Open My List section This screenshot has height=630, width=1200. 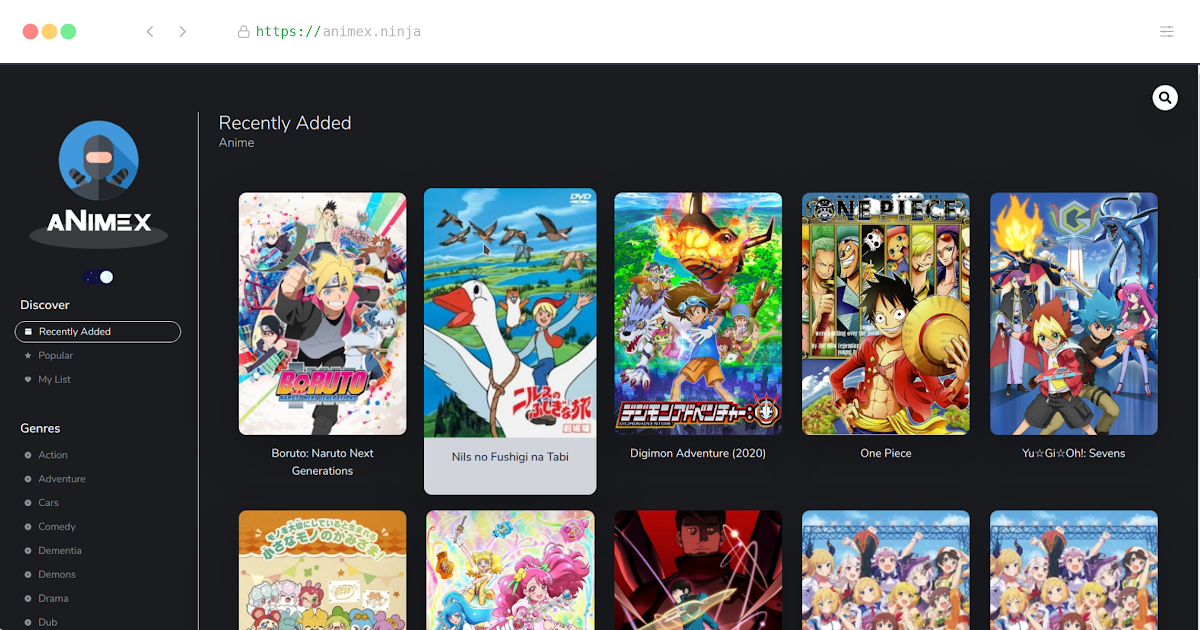(54, 380)
